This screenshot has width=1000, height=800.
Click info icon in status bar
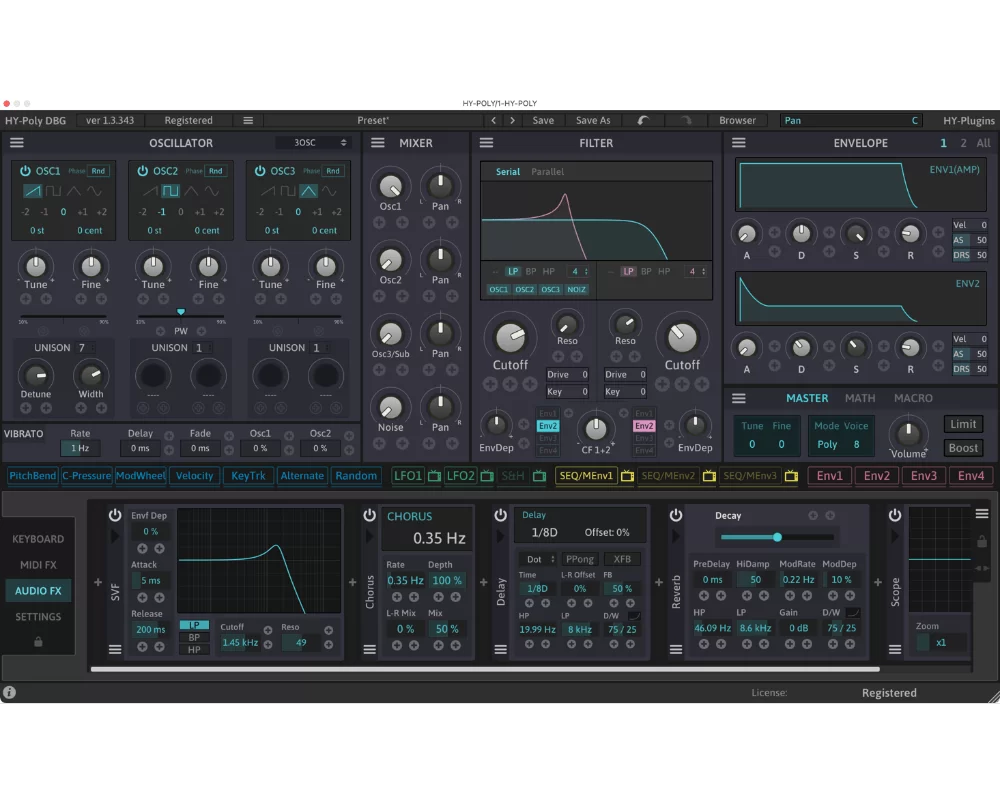click(x=9, y=692)
